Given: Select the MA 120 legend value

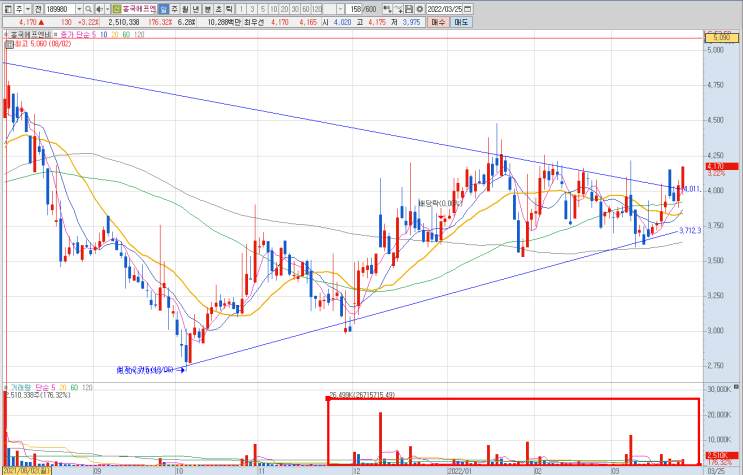Looking at the screenshot, I should (x=139, y=35).
